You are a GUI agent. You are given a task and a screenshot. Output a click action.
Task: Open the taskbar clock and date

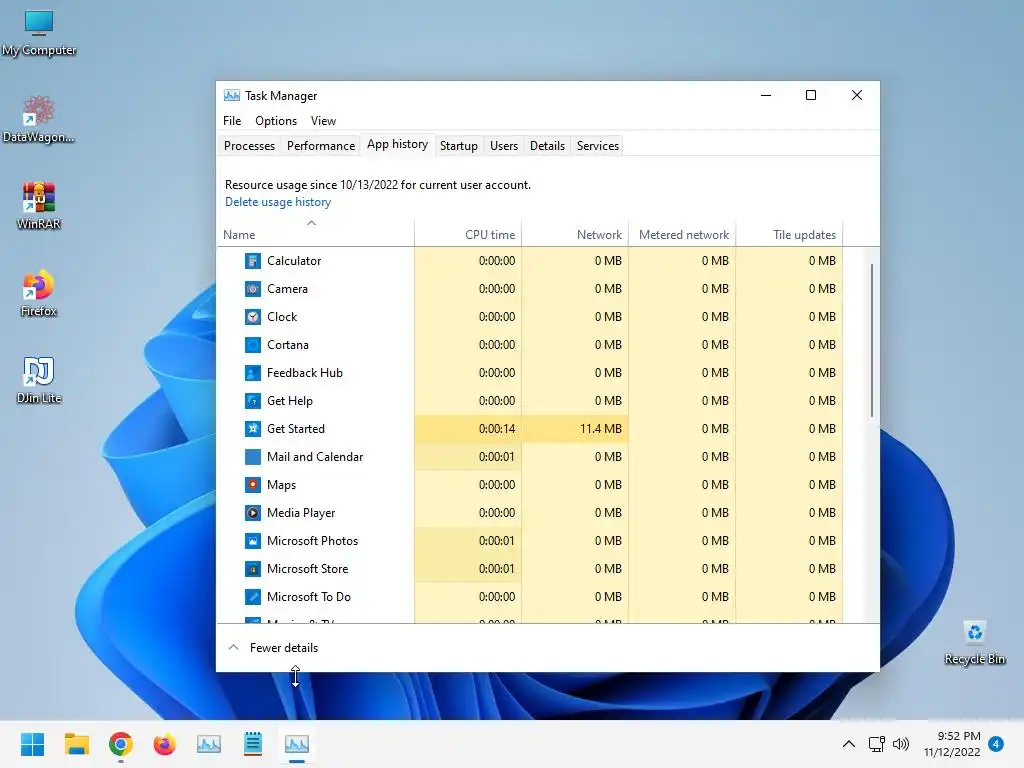[952, 744]
